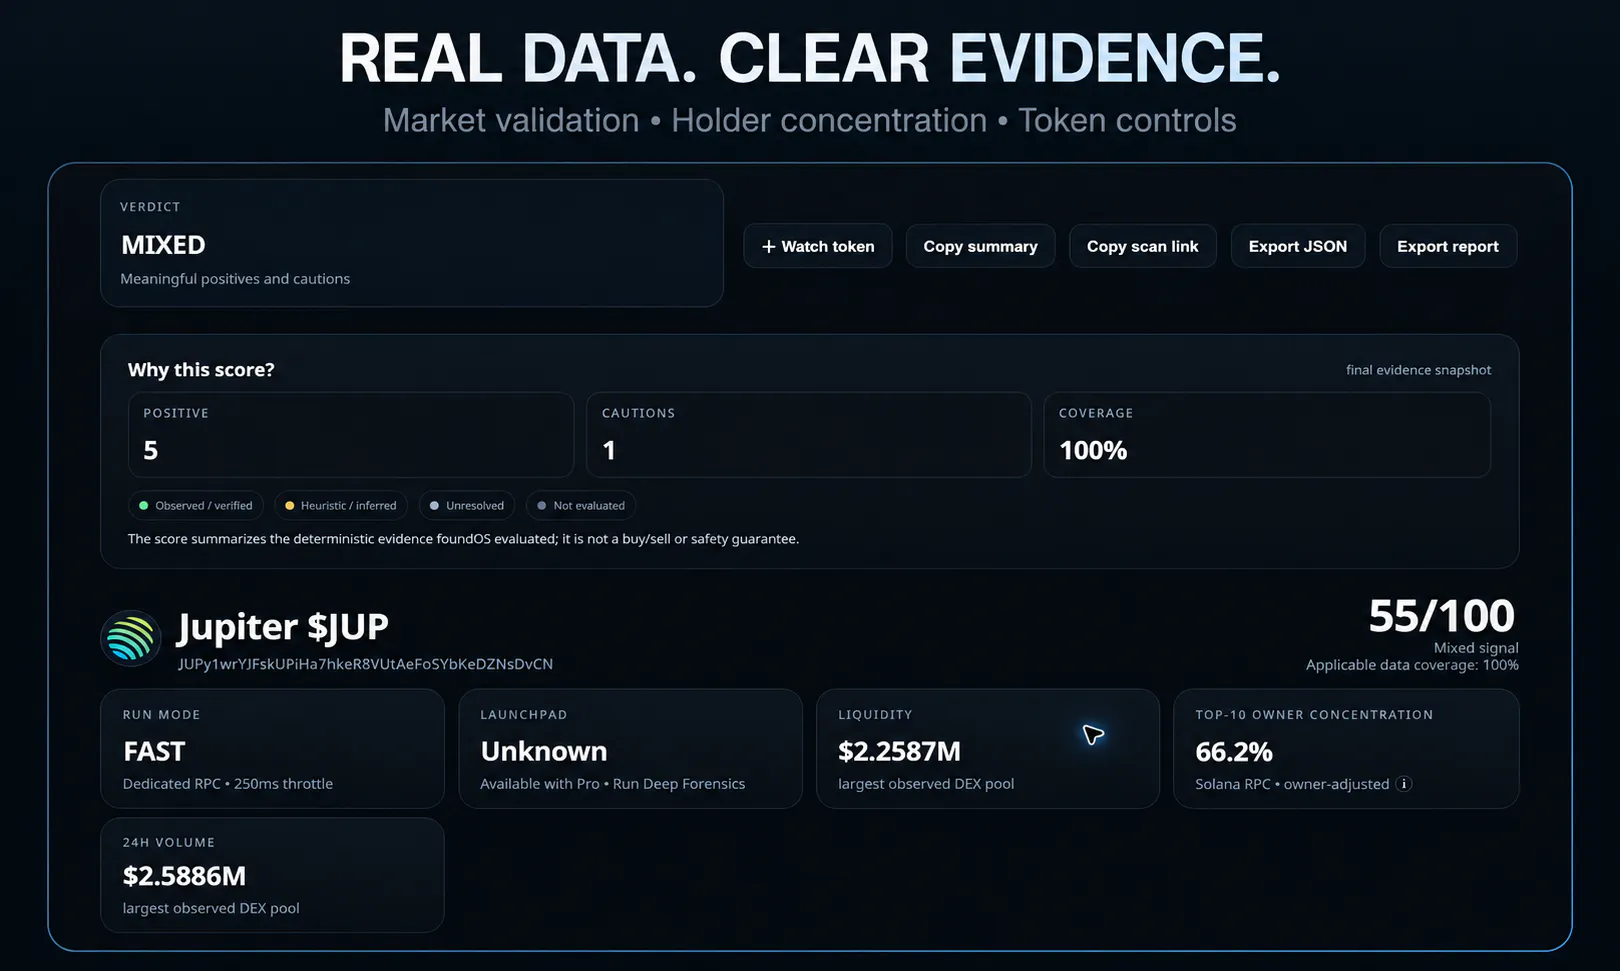Screen dimensions: 1620x971
Task: Click the 66.2% owner concentration value
Action: point(1234,751)
